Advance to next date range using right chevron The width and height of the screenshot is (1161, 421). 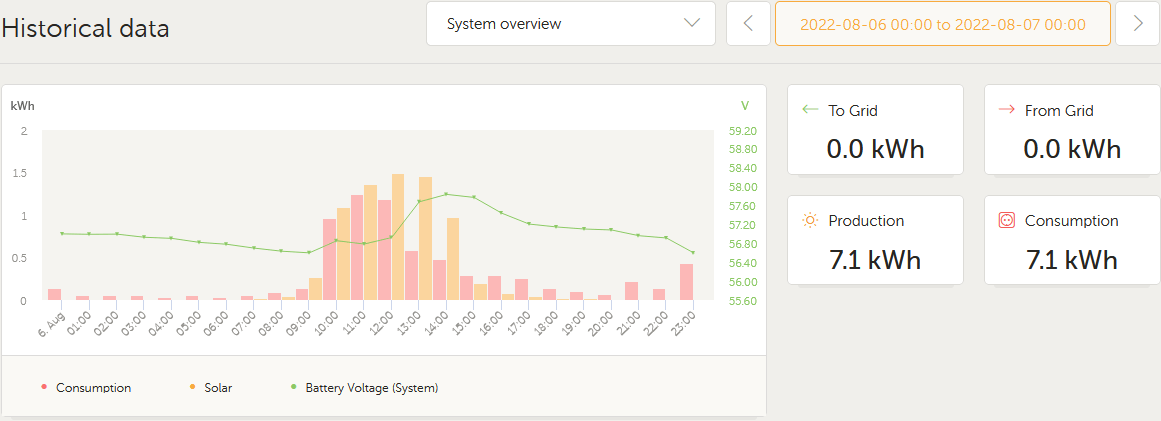coord(1137,24)
